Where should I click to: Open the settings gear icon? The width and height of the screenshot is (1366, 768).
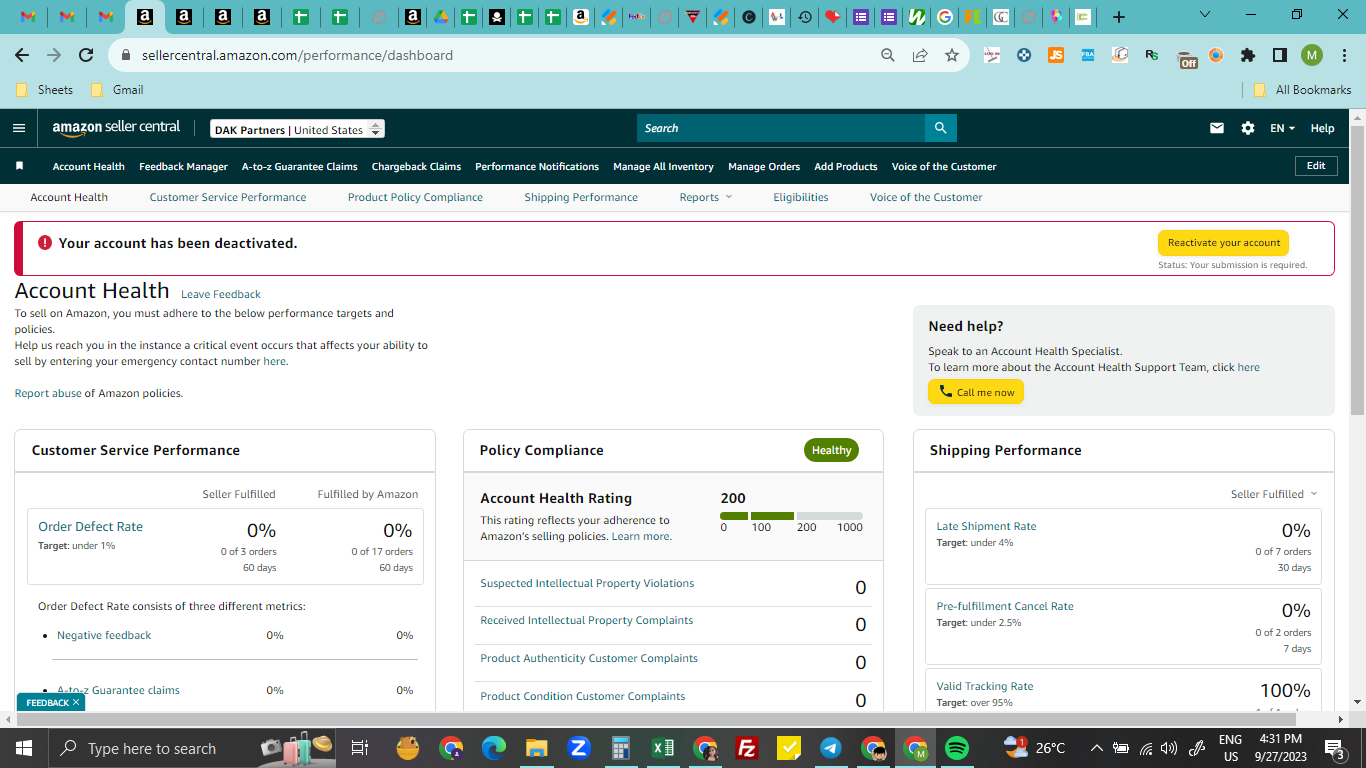click(x=1248, y=128)
